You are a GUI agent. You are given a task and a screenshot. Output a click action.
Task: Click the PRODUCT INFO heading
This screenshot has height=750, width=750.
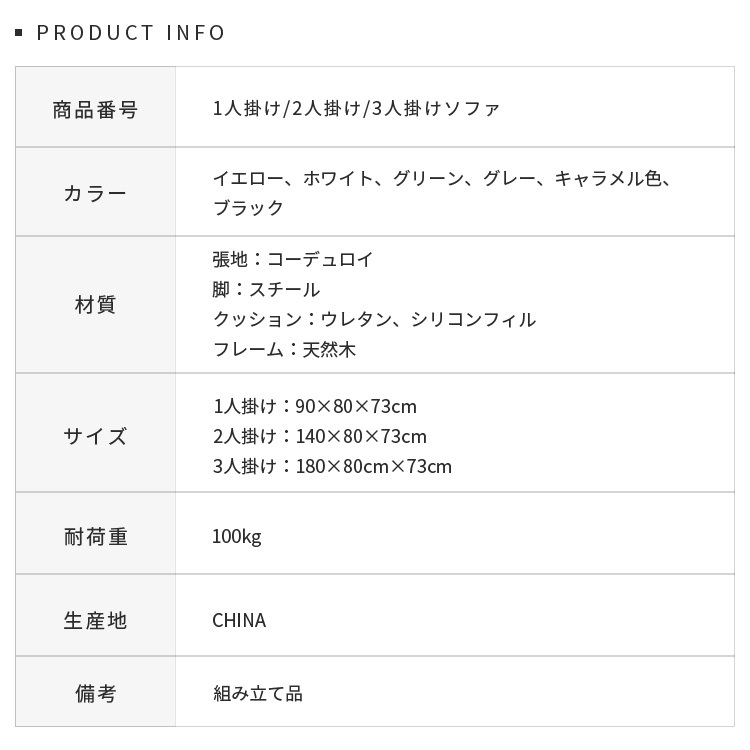coord(131,33)
